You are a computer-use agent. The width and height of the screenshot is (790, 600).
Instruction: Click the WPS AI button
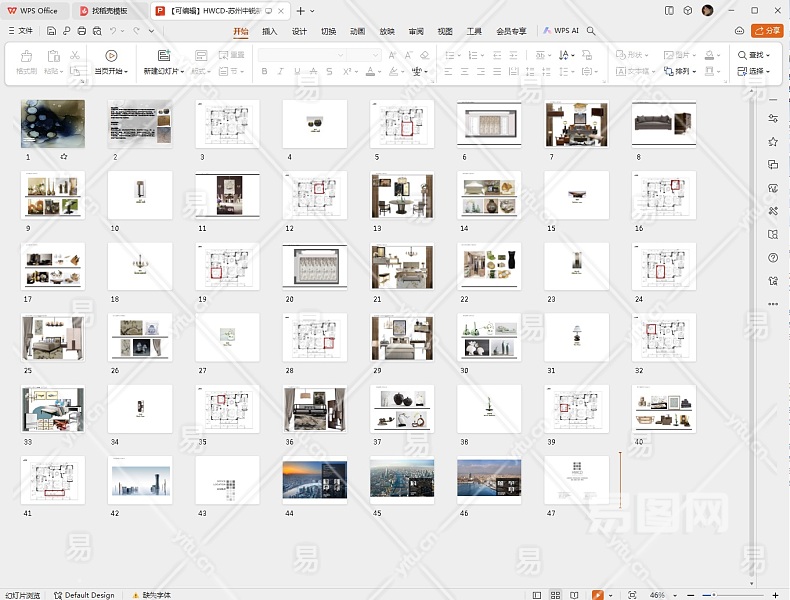(x=561, y=31)
